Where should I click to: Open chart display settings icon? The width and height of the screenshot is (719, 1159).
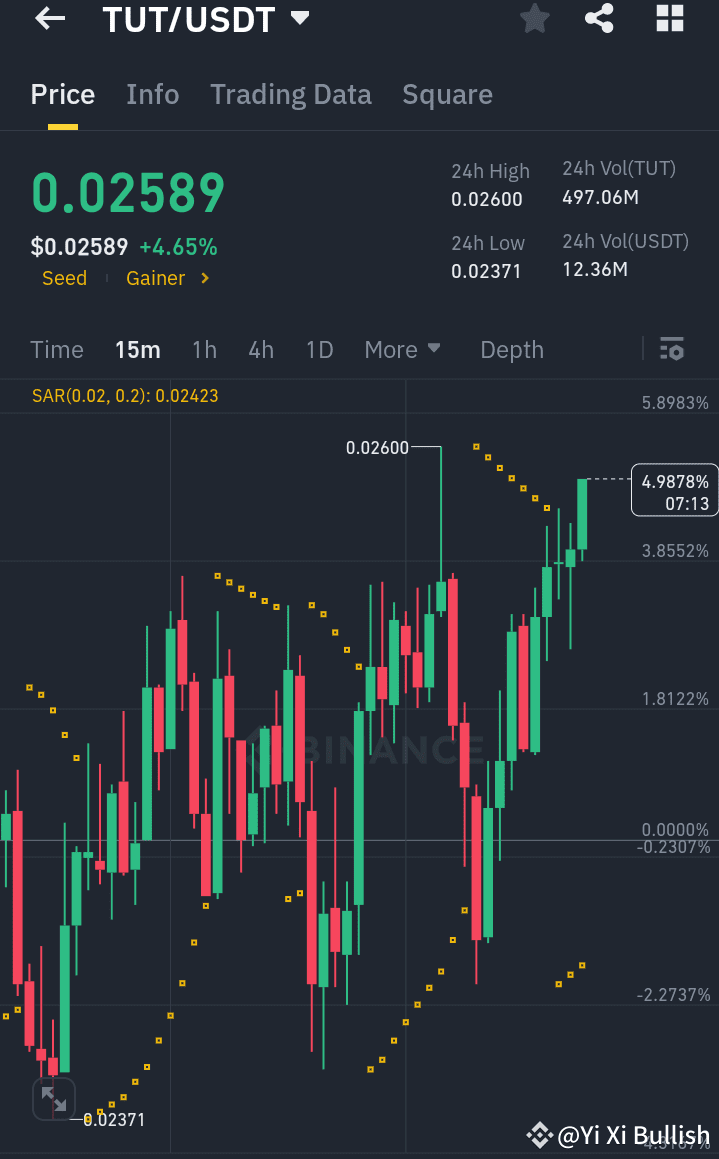(672, 350)
